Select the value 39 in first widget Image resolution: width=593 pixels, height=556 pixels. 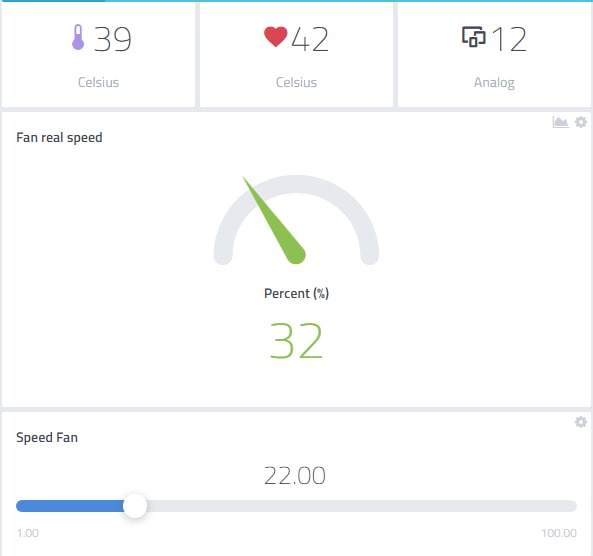pos(112,39)
